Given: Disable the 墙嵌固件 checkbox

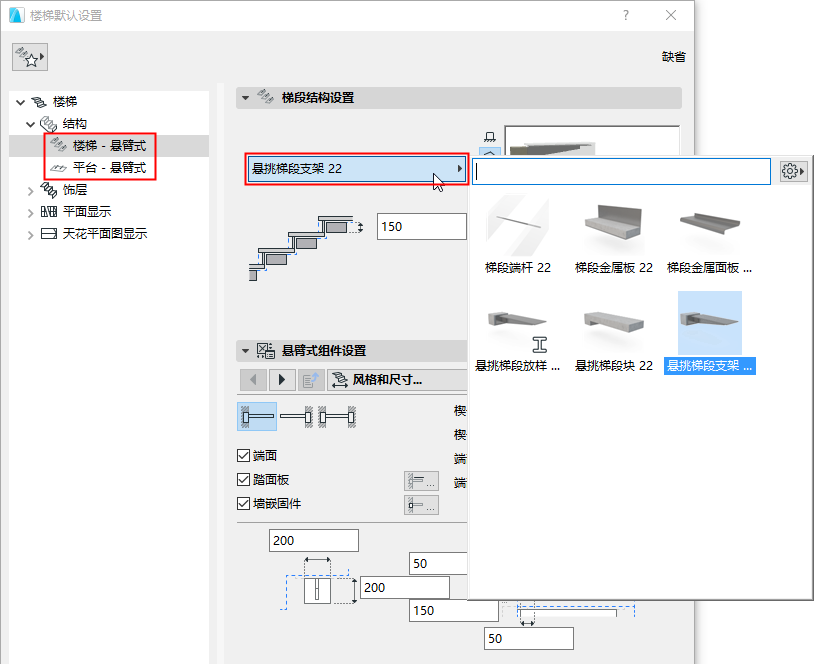Looking at the screenshot, I should (x=243, y=503).
